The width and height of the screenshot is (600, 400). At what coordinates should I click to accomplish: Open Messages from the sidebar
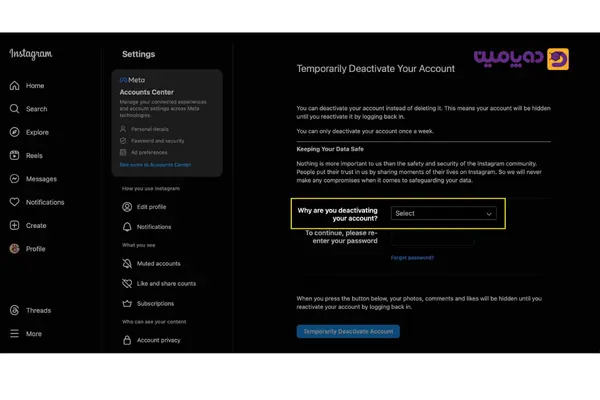pos(15,179)
